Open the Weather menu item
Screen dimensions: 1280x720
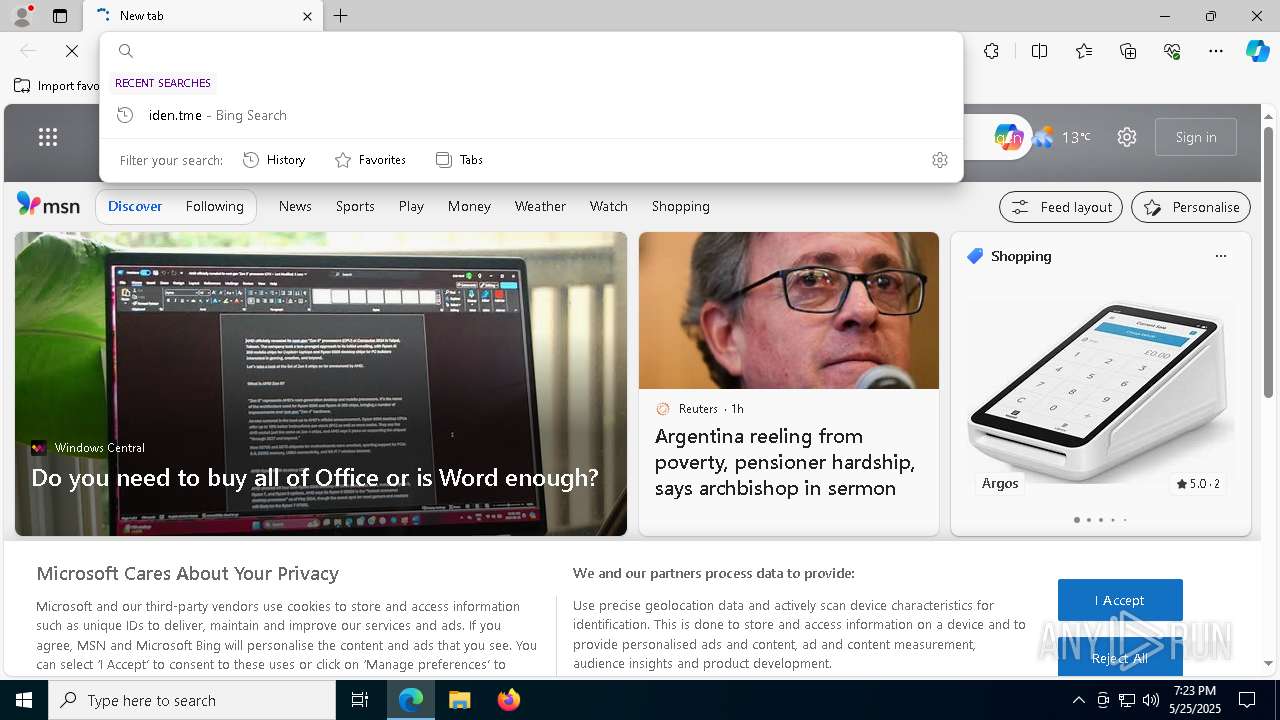point(540,206)
